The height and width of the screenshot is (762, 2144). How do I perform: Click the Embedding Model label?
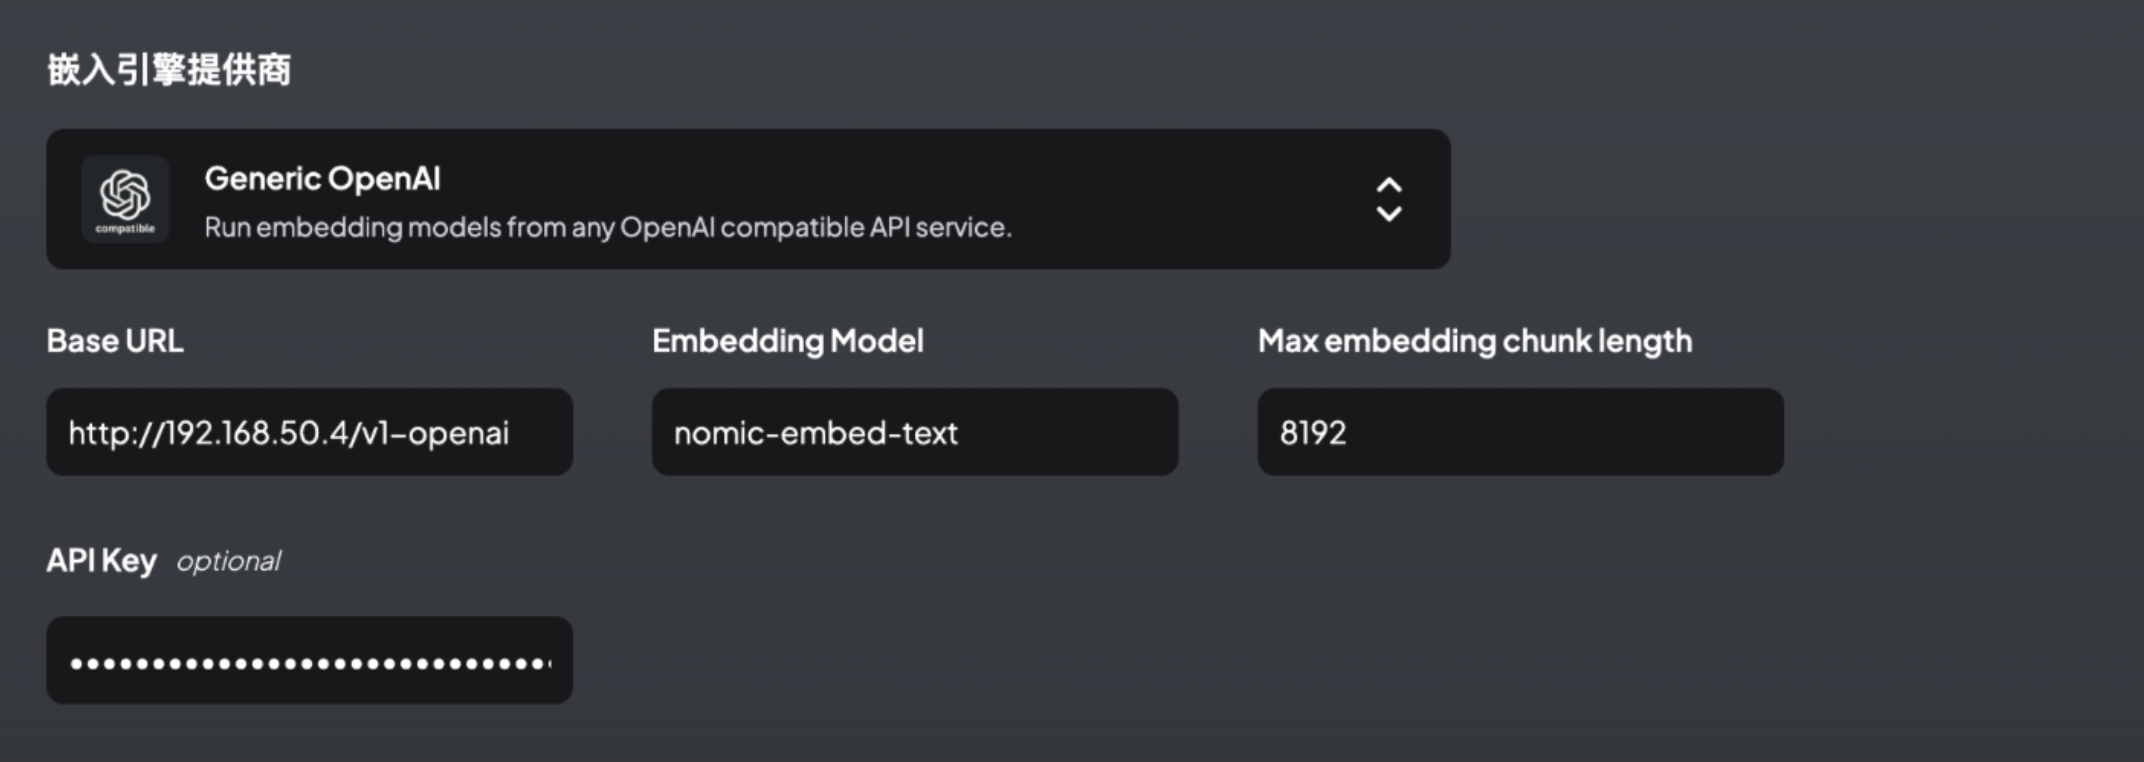pyautogui.click(x=788, y=341)
